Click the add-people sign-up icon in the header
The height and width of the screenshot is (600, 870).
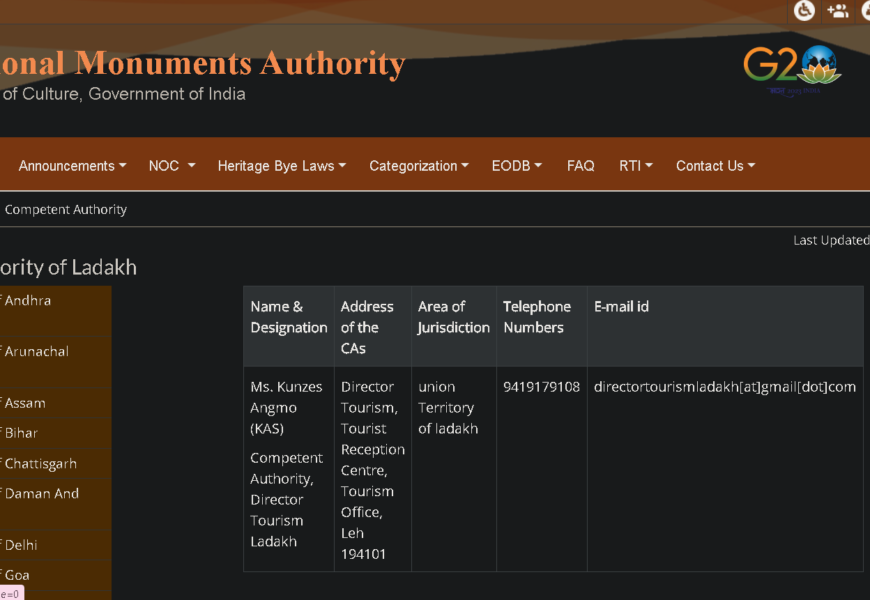[x=838, y=11]
